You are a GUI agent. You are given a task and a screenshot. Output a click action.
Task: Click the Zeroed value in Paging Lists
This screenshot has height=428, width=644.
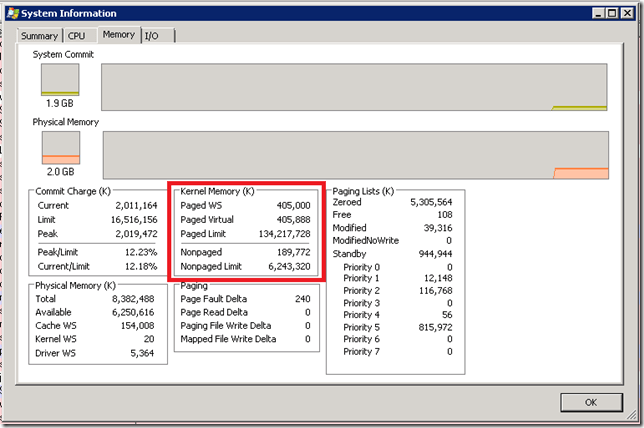429,201
